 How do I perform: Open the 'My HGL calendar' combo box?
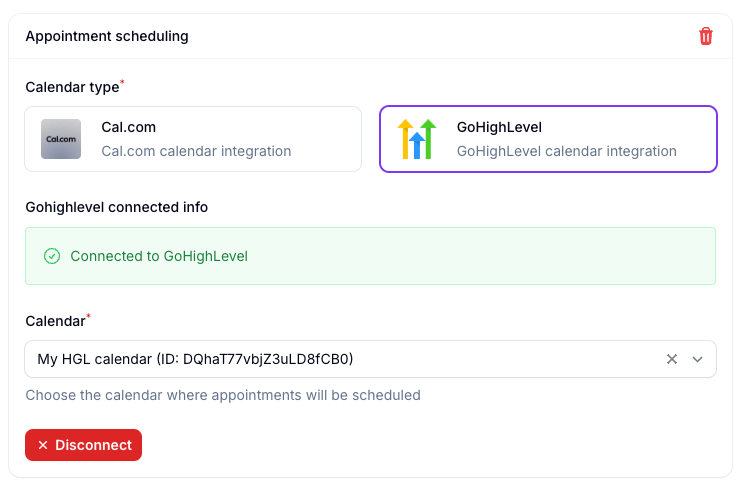(370, 359)
